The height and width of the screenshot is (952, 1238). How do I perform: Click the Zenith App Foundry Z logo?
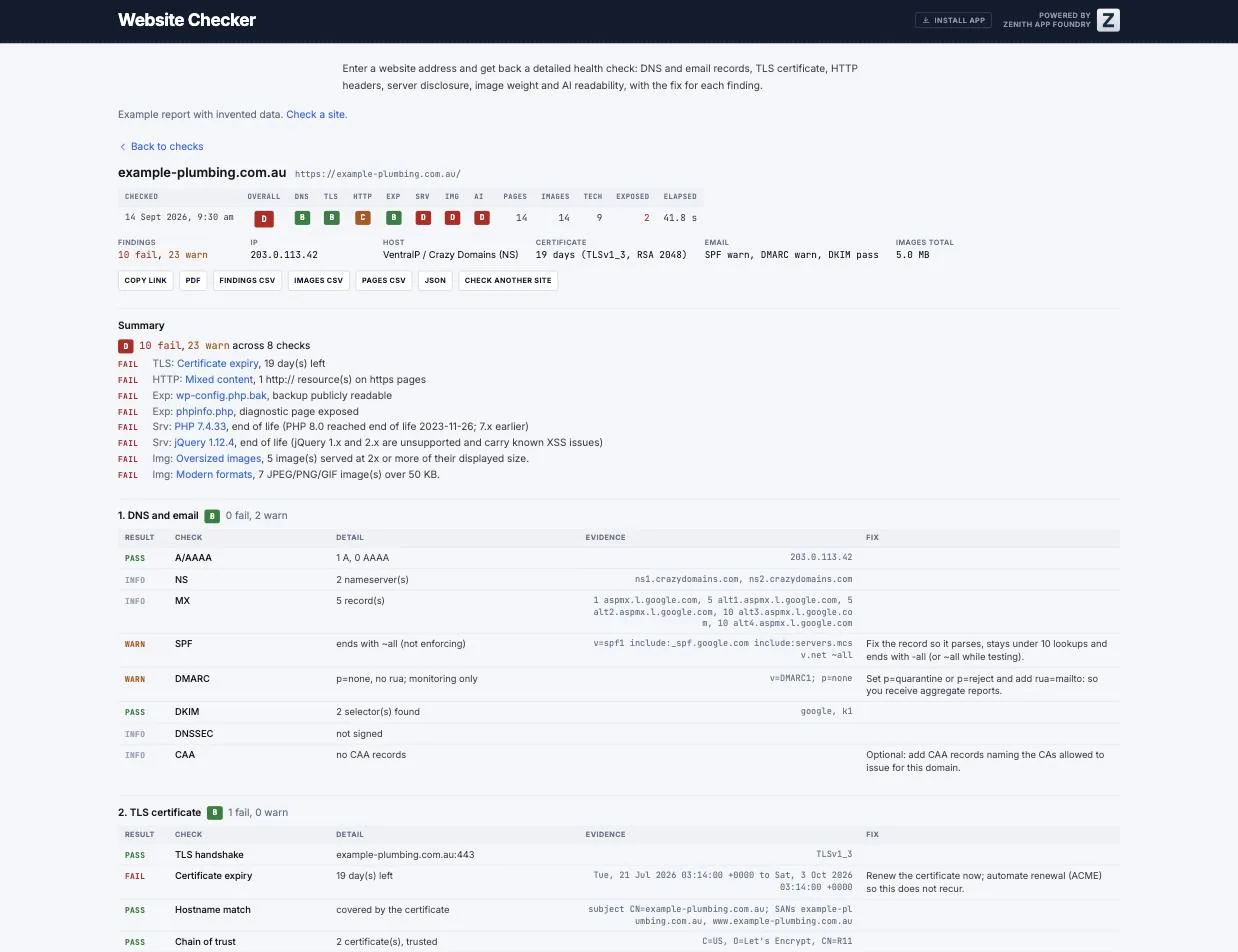click(x=1108, y=20)
